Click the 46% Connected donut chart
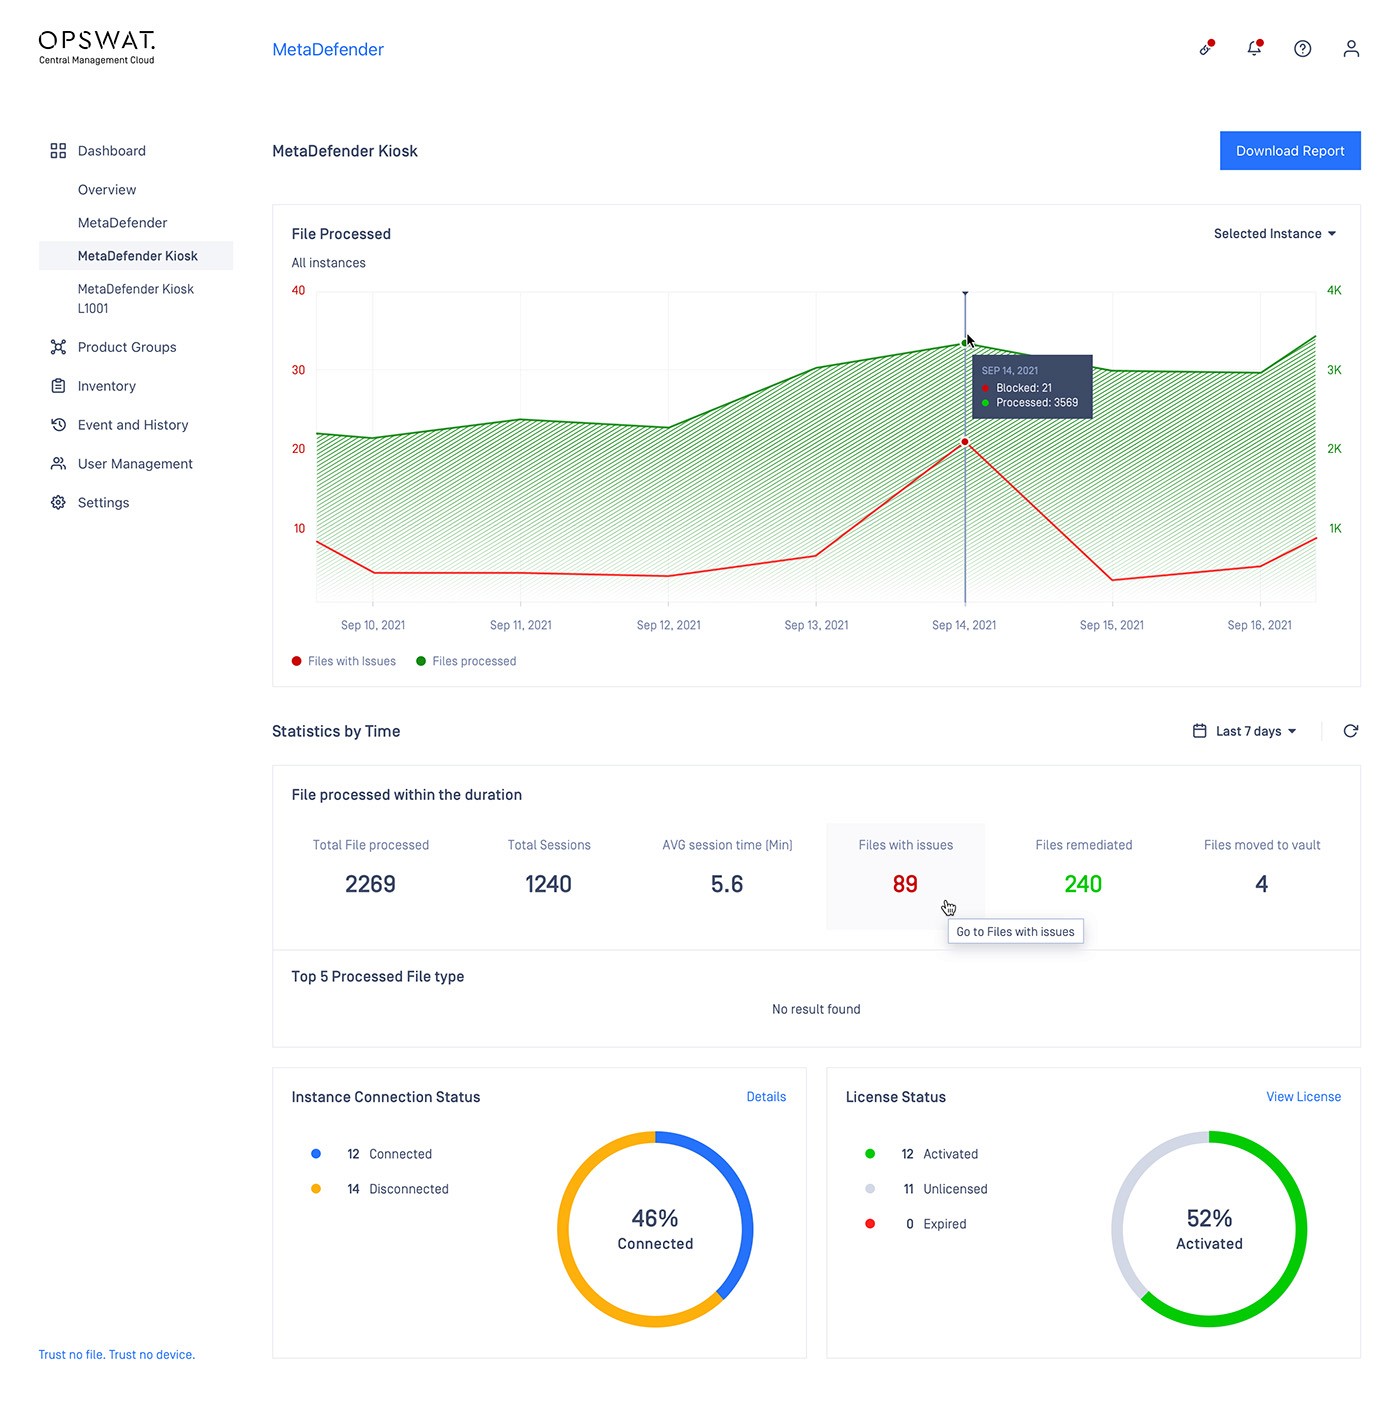 click(x=655, y=1229)
